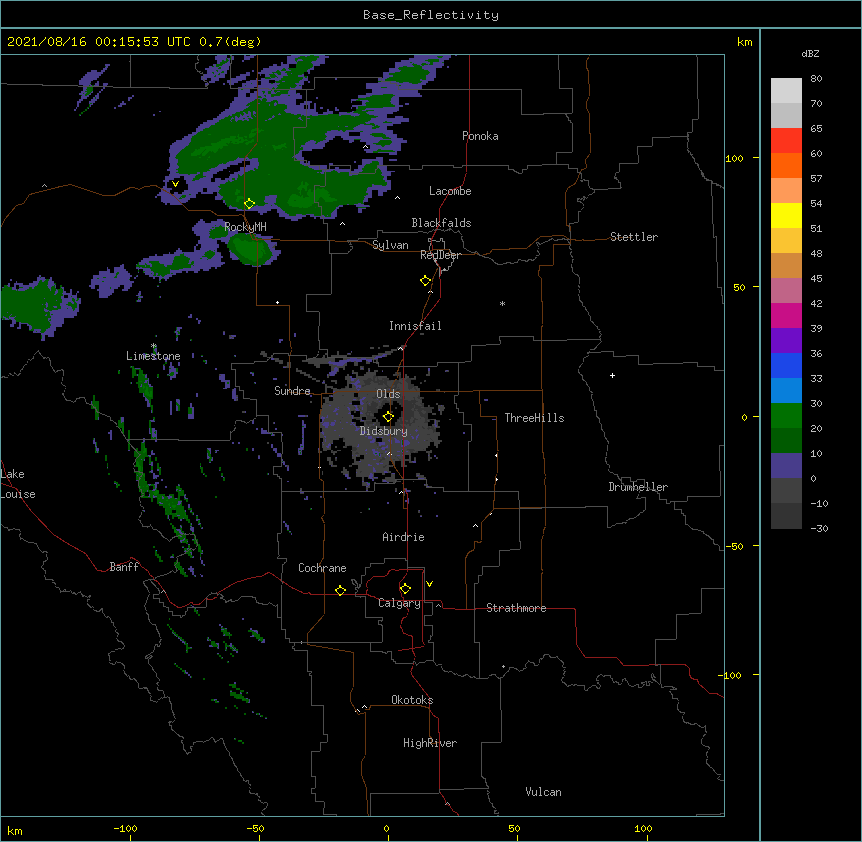Click the Lacombe city label
Screen dimensions: 862x842
pyautogui.click(x=450, y=191)
